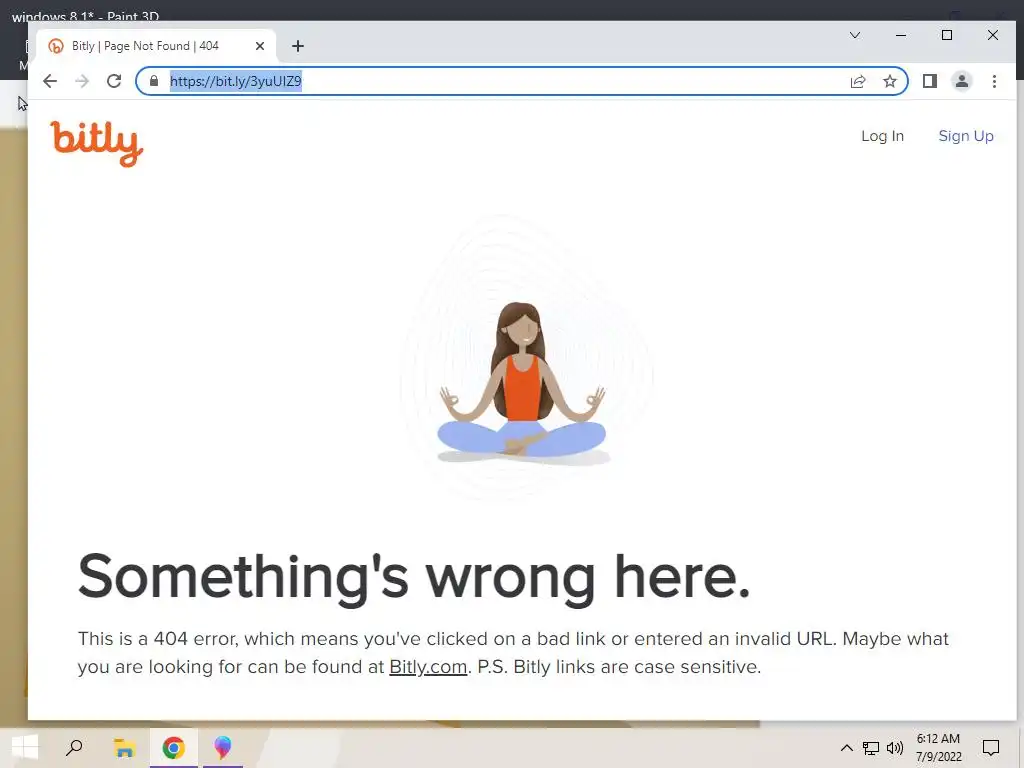Bookmark this tab with star icon
Screen dimensions: 1024x768
[889, 81]
